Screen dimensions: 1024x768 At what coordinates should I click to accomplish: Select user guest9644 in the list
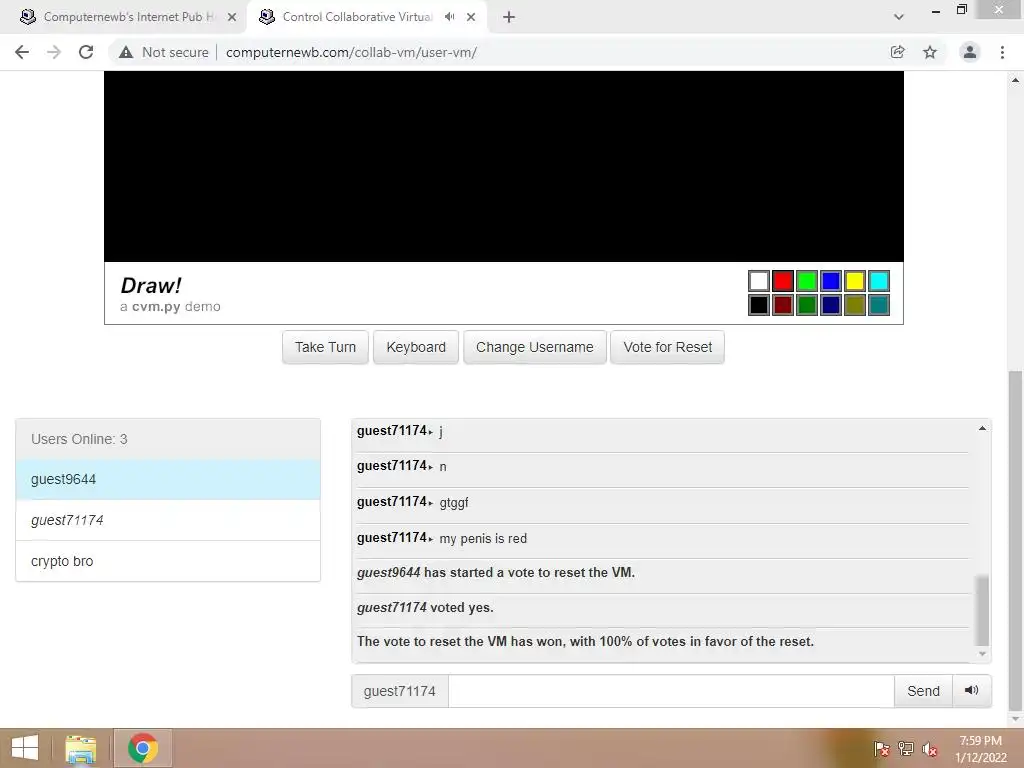click(168, 479)
